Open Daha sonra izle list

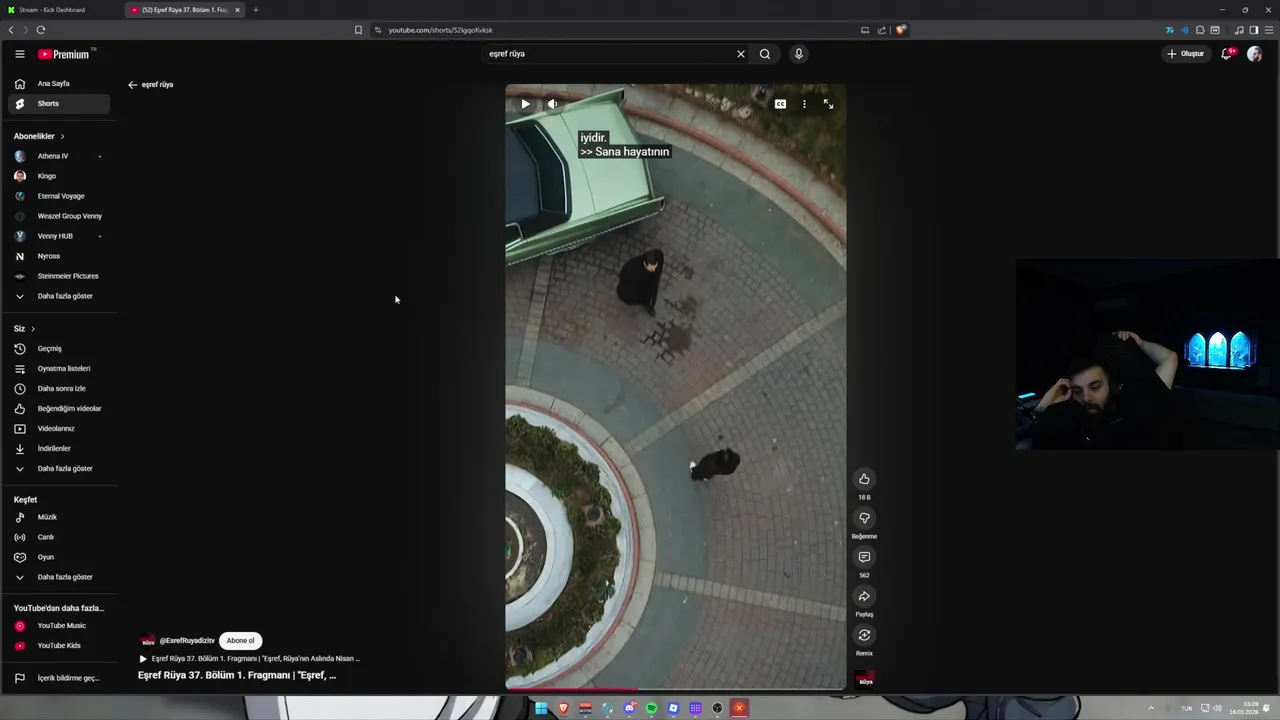[x=60, y=389]
